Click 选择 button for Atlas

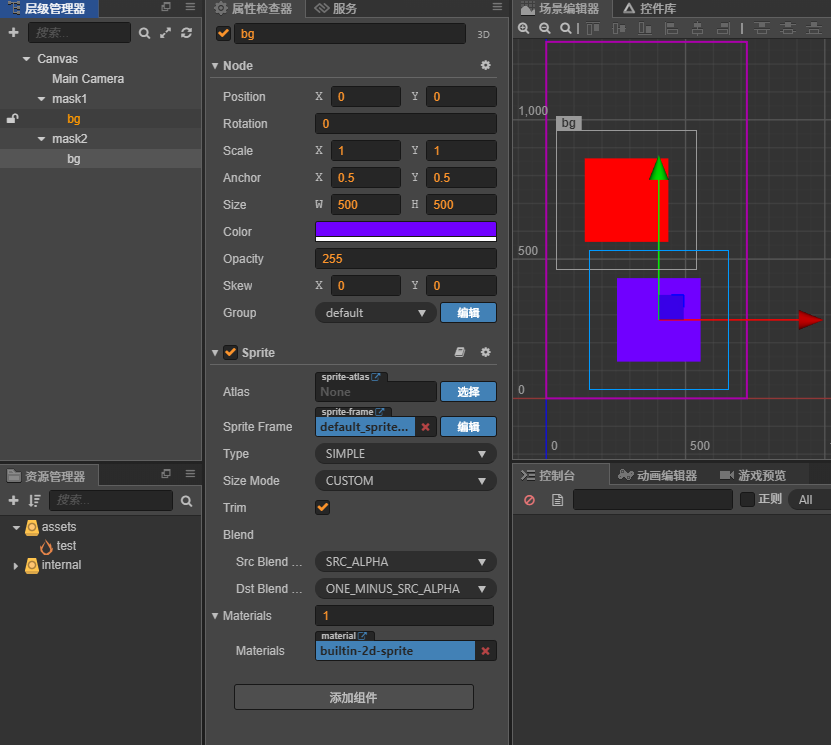[468, 392]
